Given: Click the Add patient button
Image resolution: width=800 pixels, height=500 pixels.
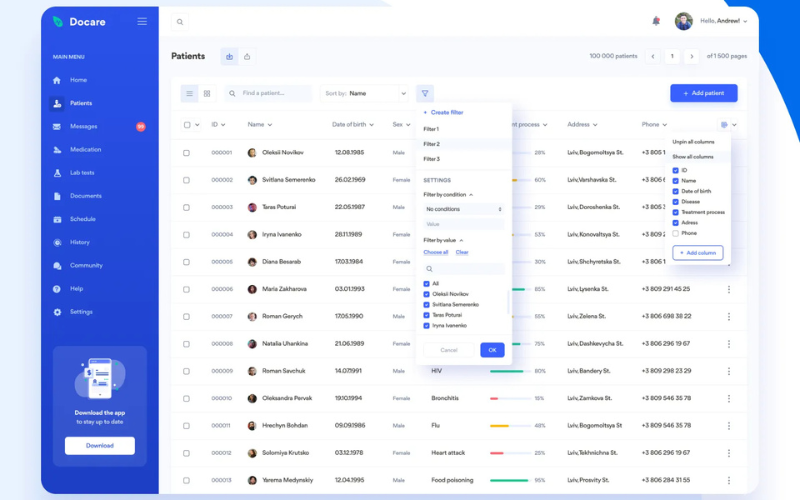Looking at the screenshot, I should click(x=703, y=93).
